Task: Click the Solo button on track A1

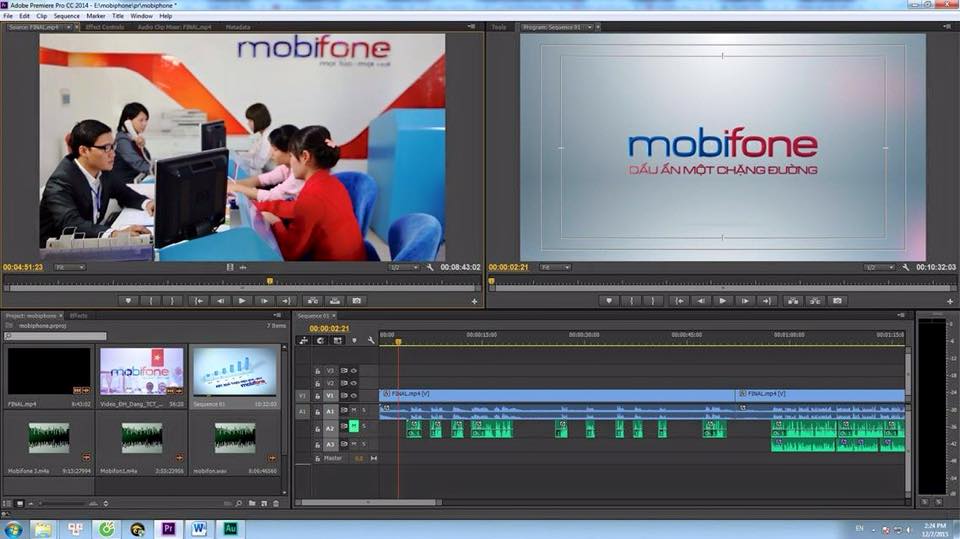Action: pos(364,410)
